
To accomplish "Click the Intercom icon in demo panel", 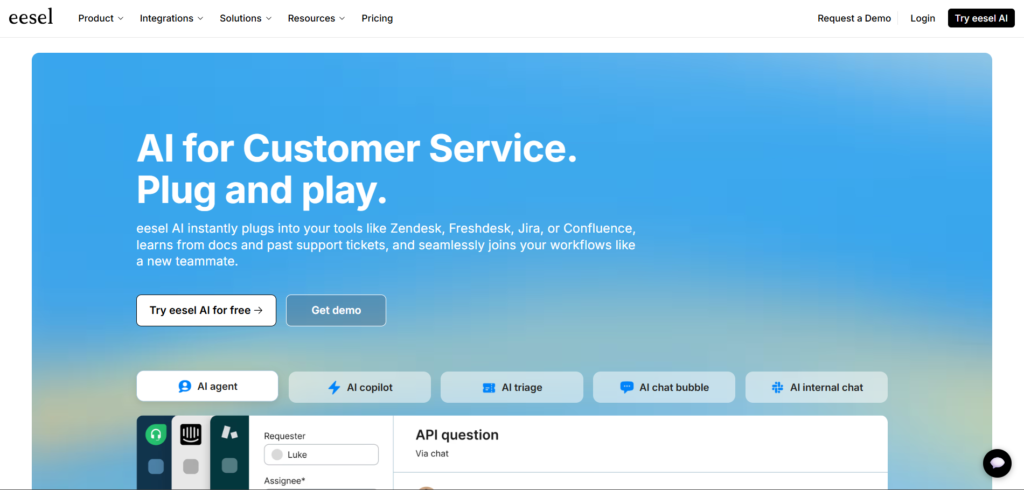I will point(191,434).
